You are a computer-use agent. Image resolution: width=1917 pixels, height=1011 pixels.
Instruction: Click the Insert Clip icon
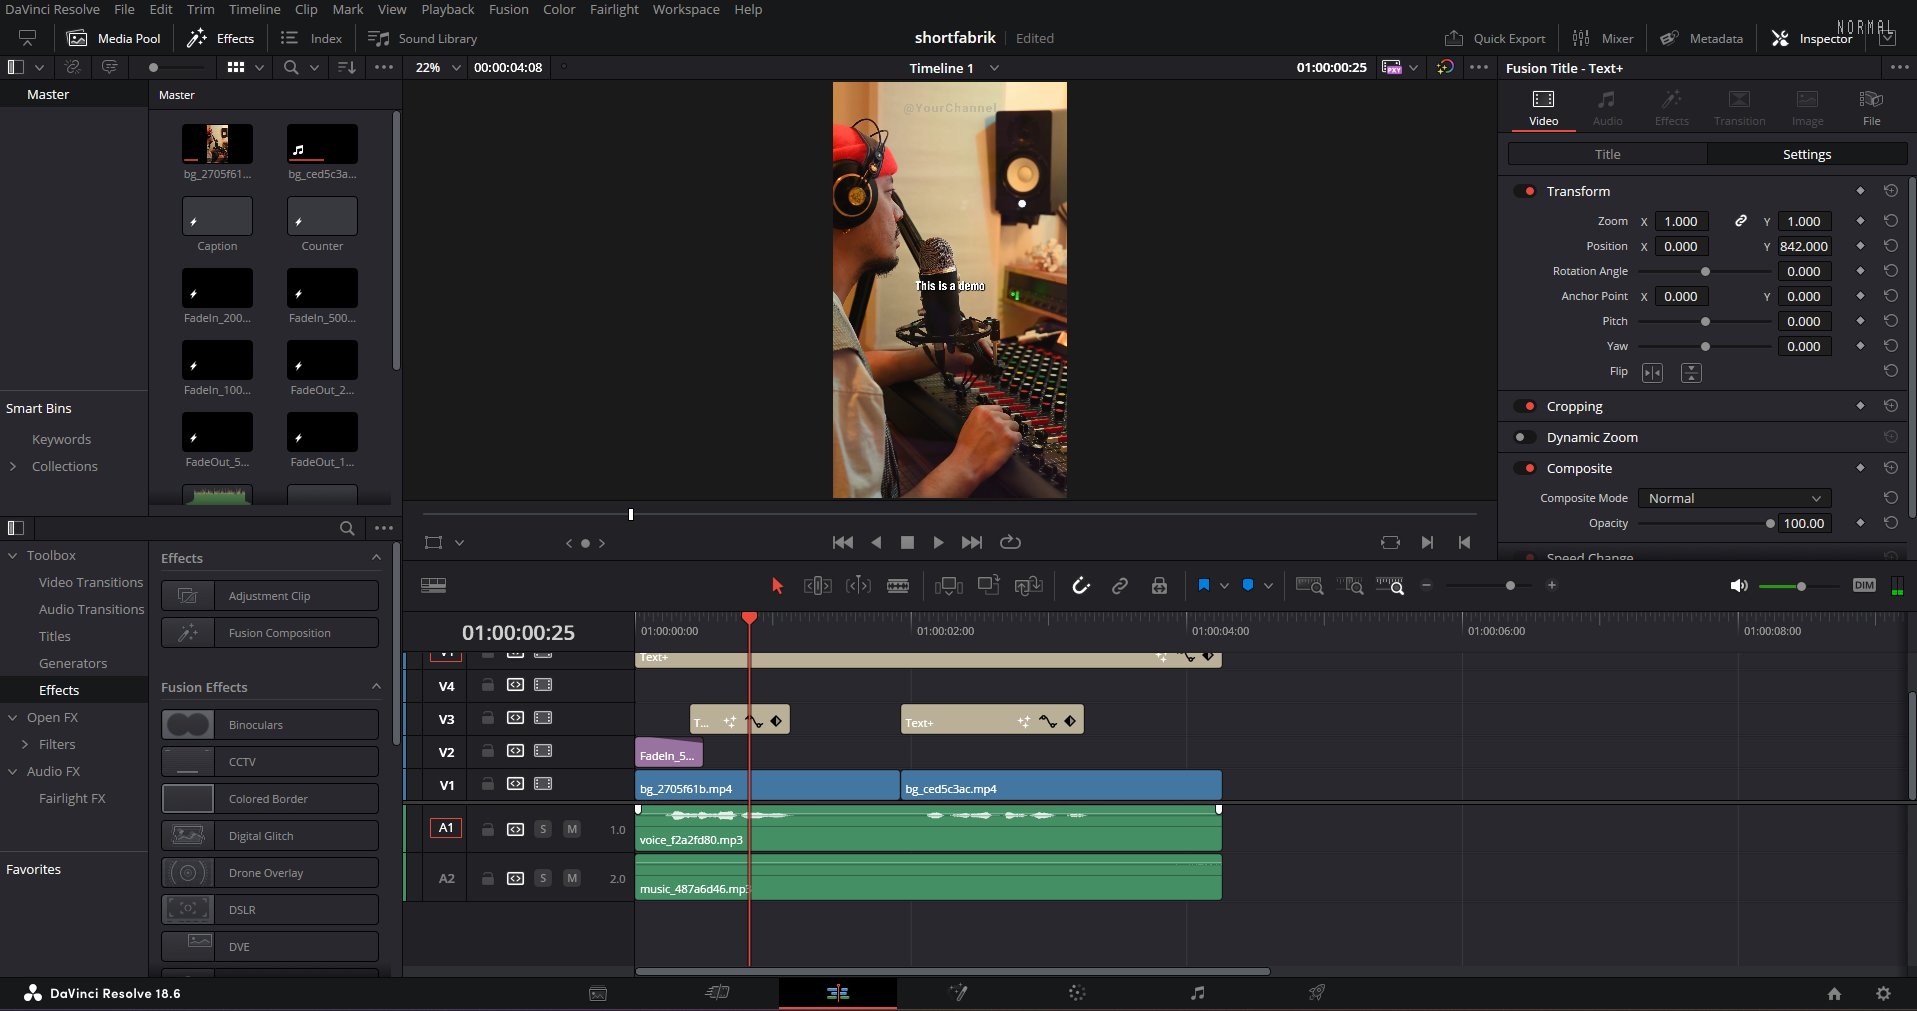tap(948, 586)
